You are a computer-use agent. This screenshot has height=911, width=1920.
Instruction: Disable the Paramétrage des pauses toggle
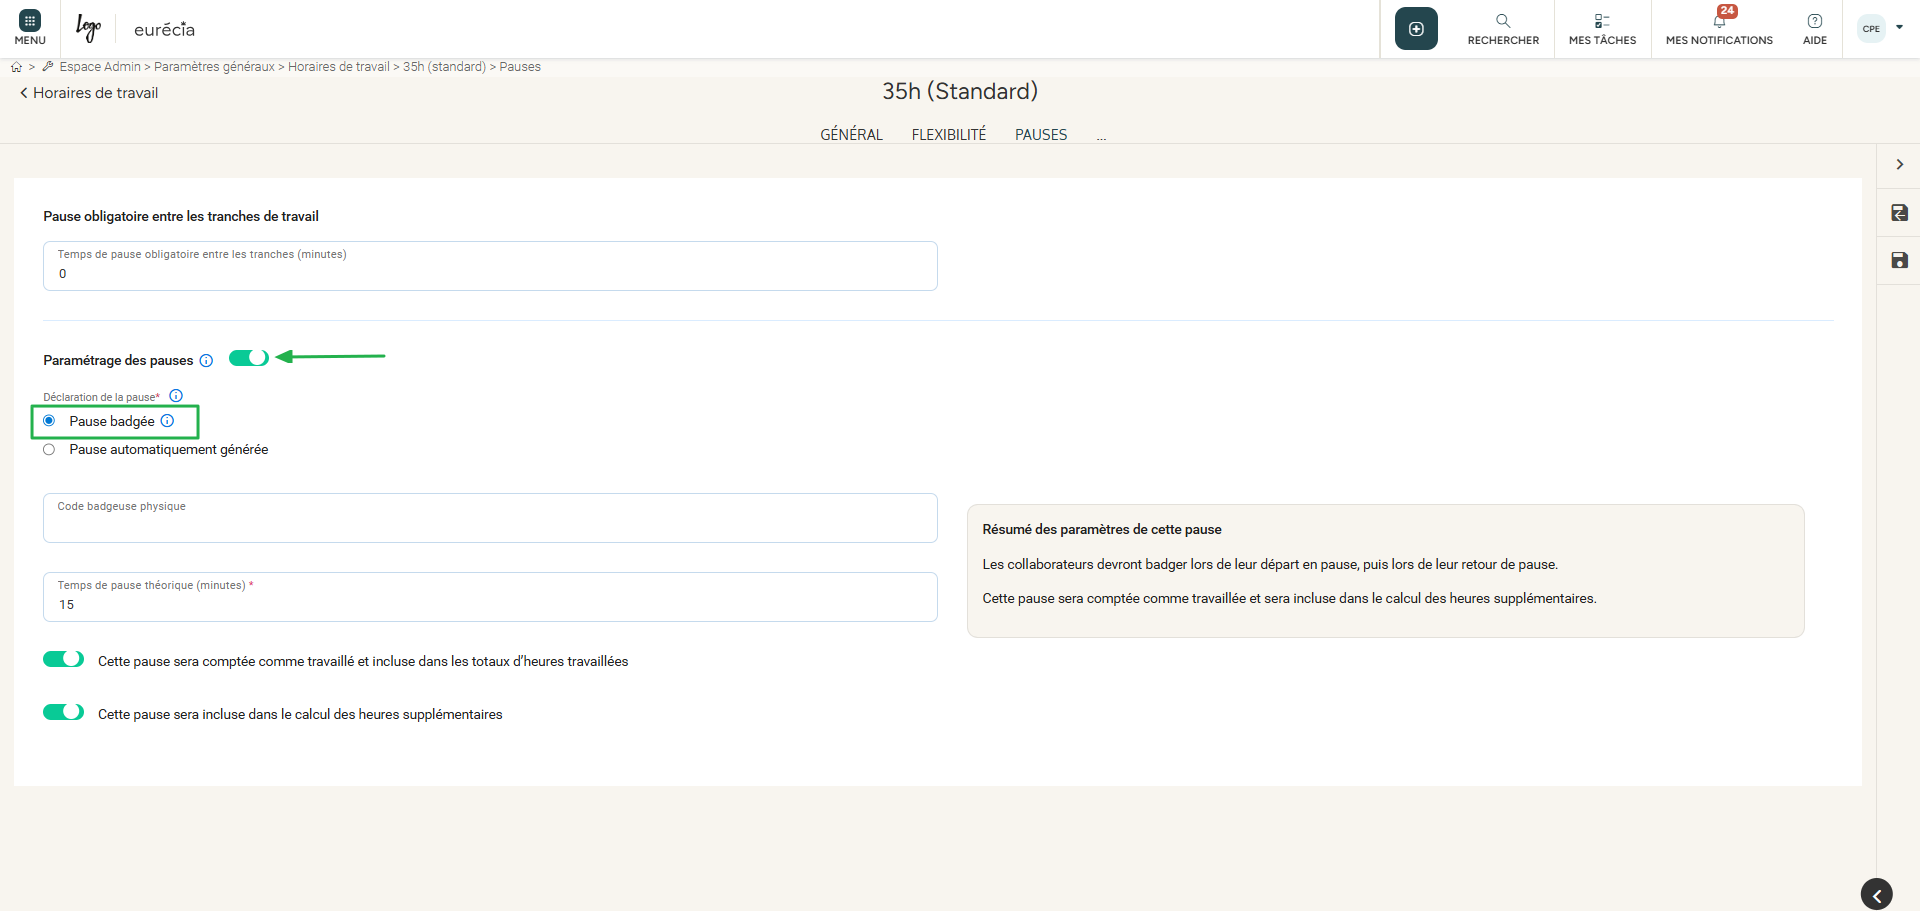pos(249,358)
